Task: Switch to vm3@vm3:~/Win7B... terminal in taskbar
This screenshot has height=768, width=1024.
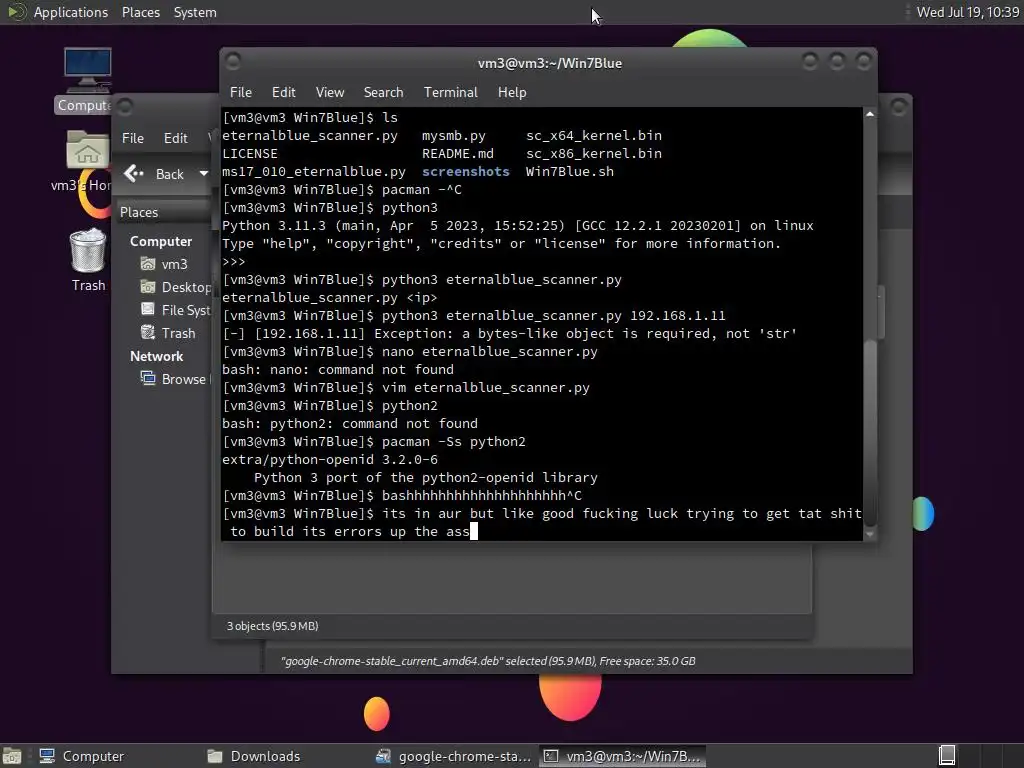Action: 622,756
